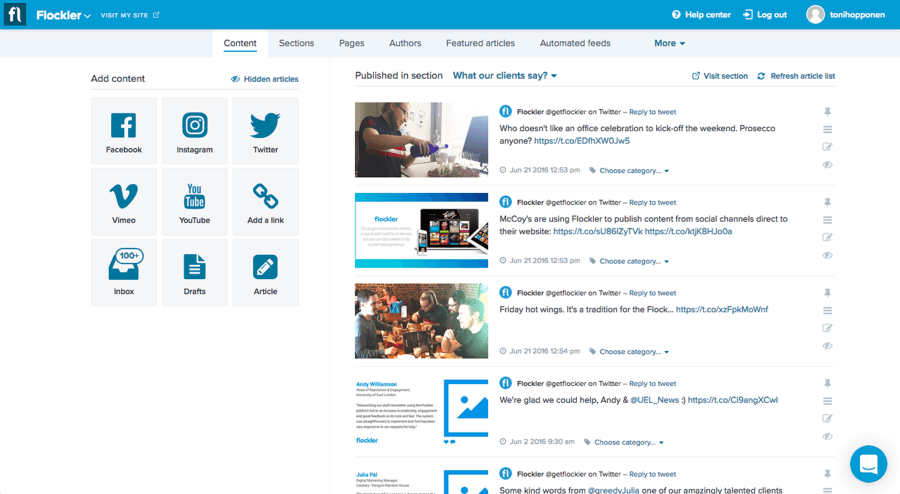Pin the Prosecco office celebration tweet
Viewport: 900px width, 494px height.
coord(827,111)
